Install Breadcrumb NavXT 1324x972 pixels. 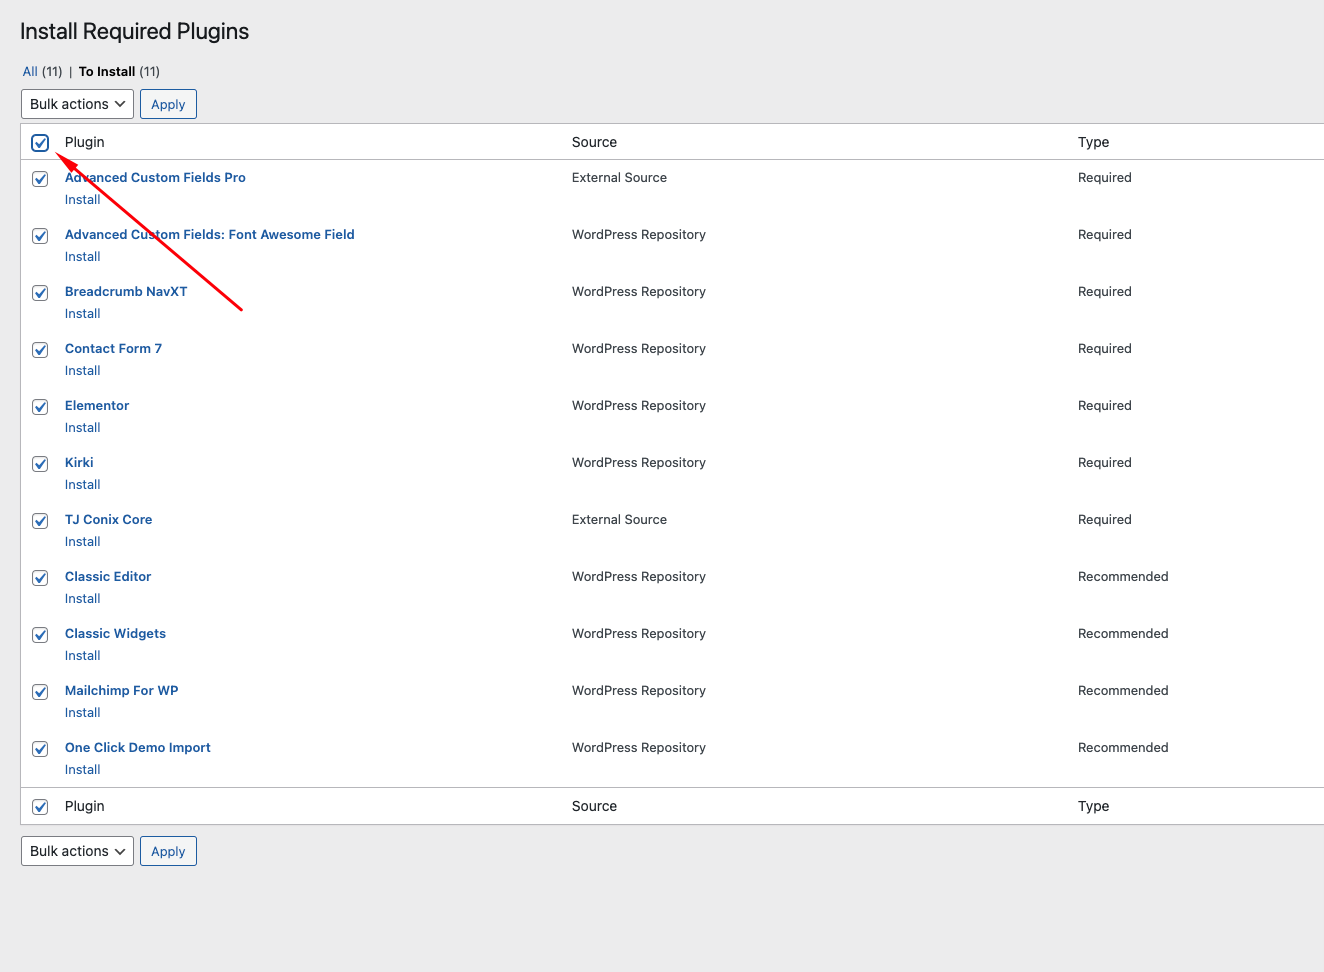click(83, 313)
